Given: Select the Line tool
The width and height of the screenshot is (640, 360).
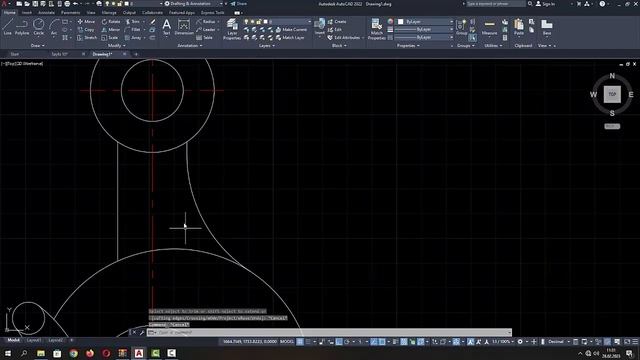Looking at the screenshot, I should tap(7, 27).
